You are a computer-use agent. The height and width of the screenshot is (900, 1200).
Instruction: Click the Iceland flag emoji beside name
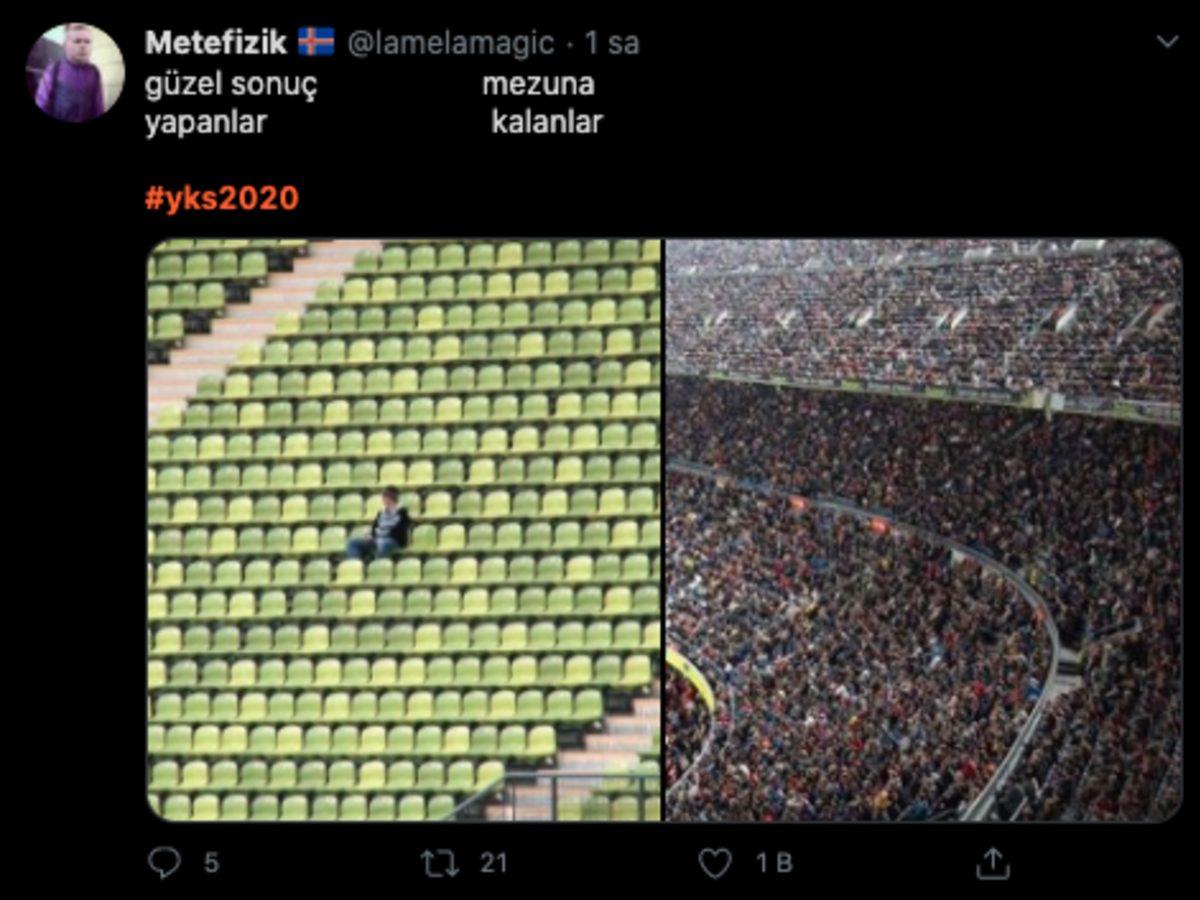pyautogui.click(x=316, y=42)
